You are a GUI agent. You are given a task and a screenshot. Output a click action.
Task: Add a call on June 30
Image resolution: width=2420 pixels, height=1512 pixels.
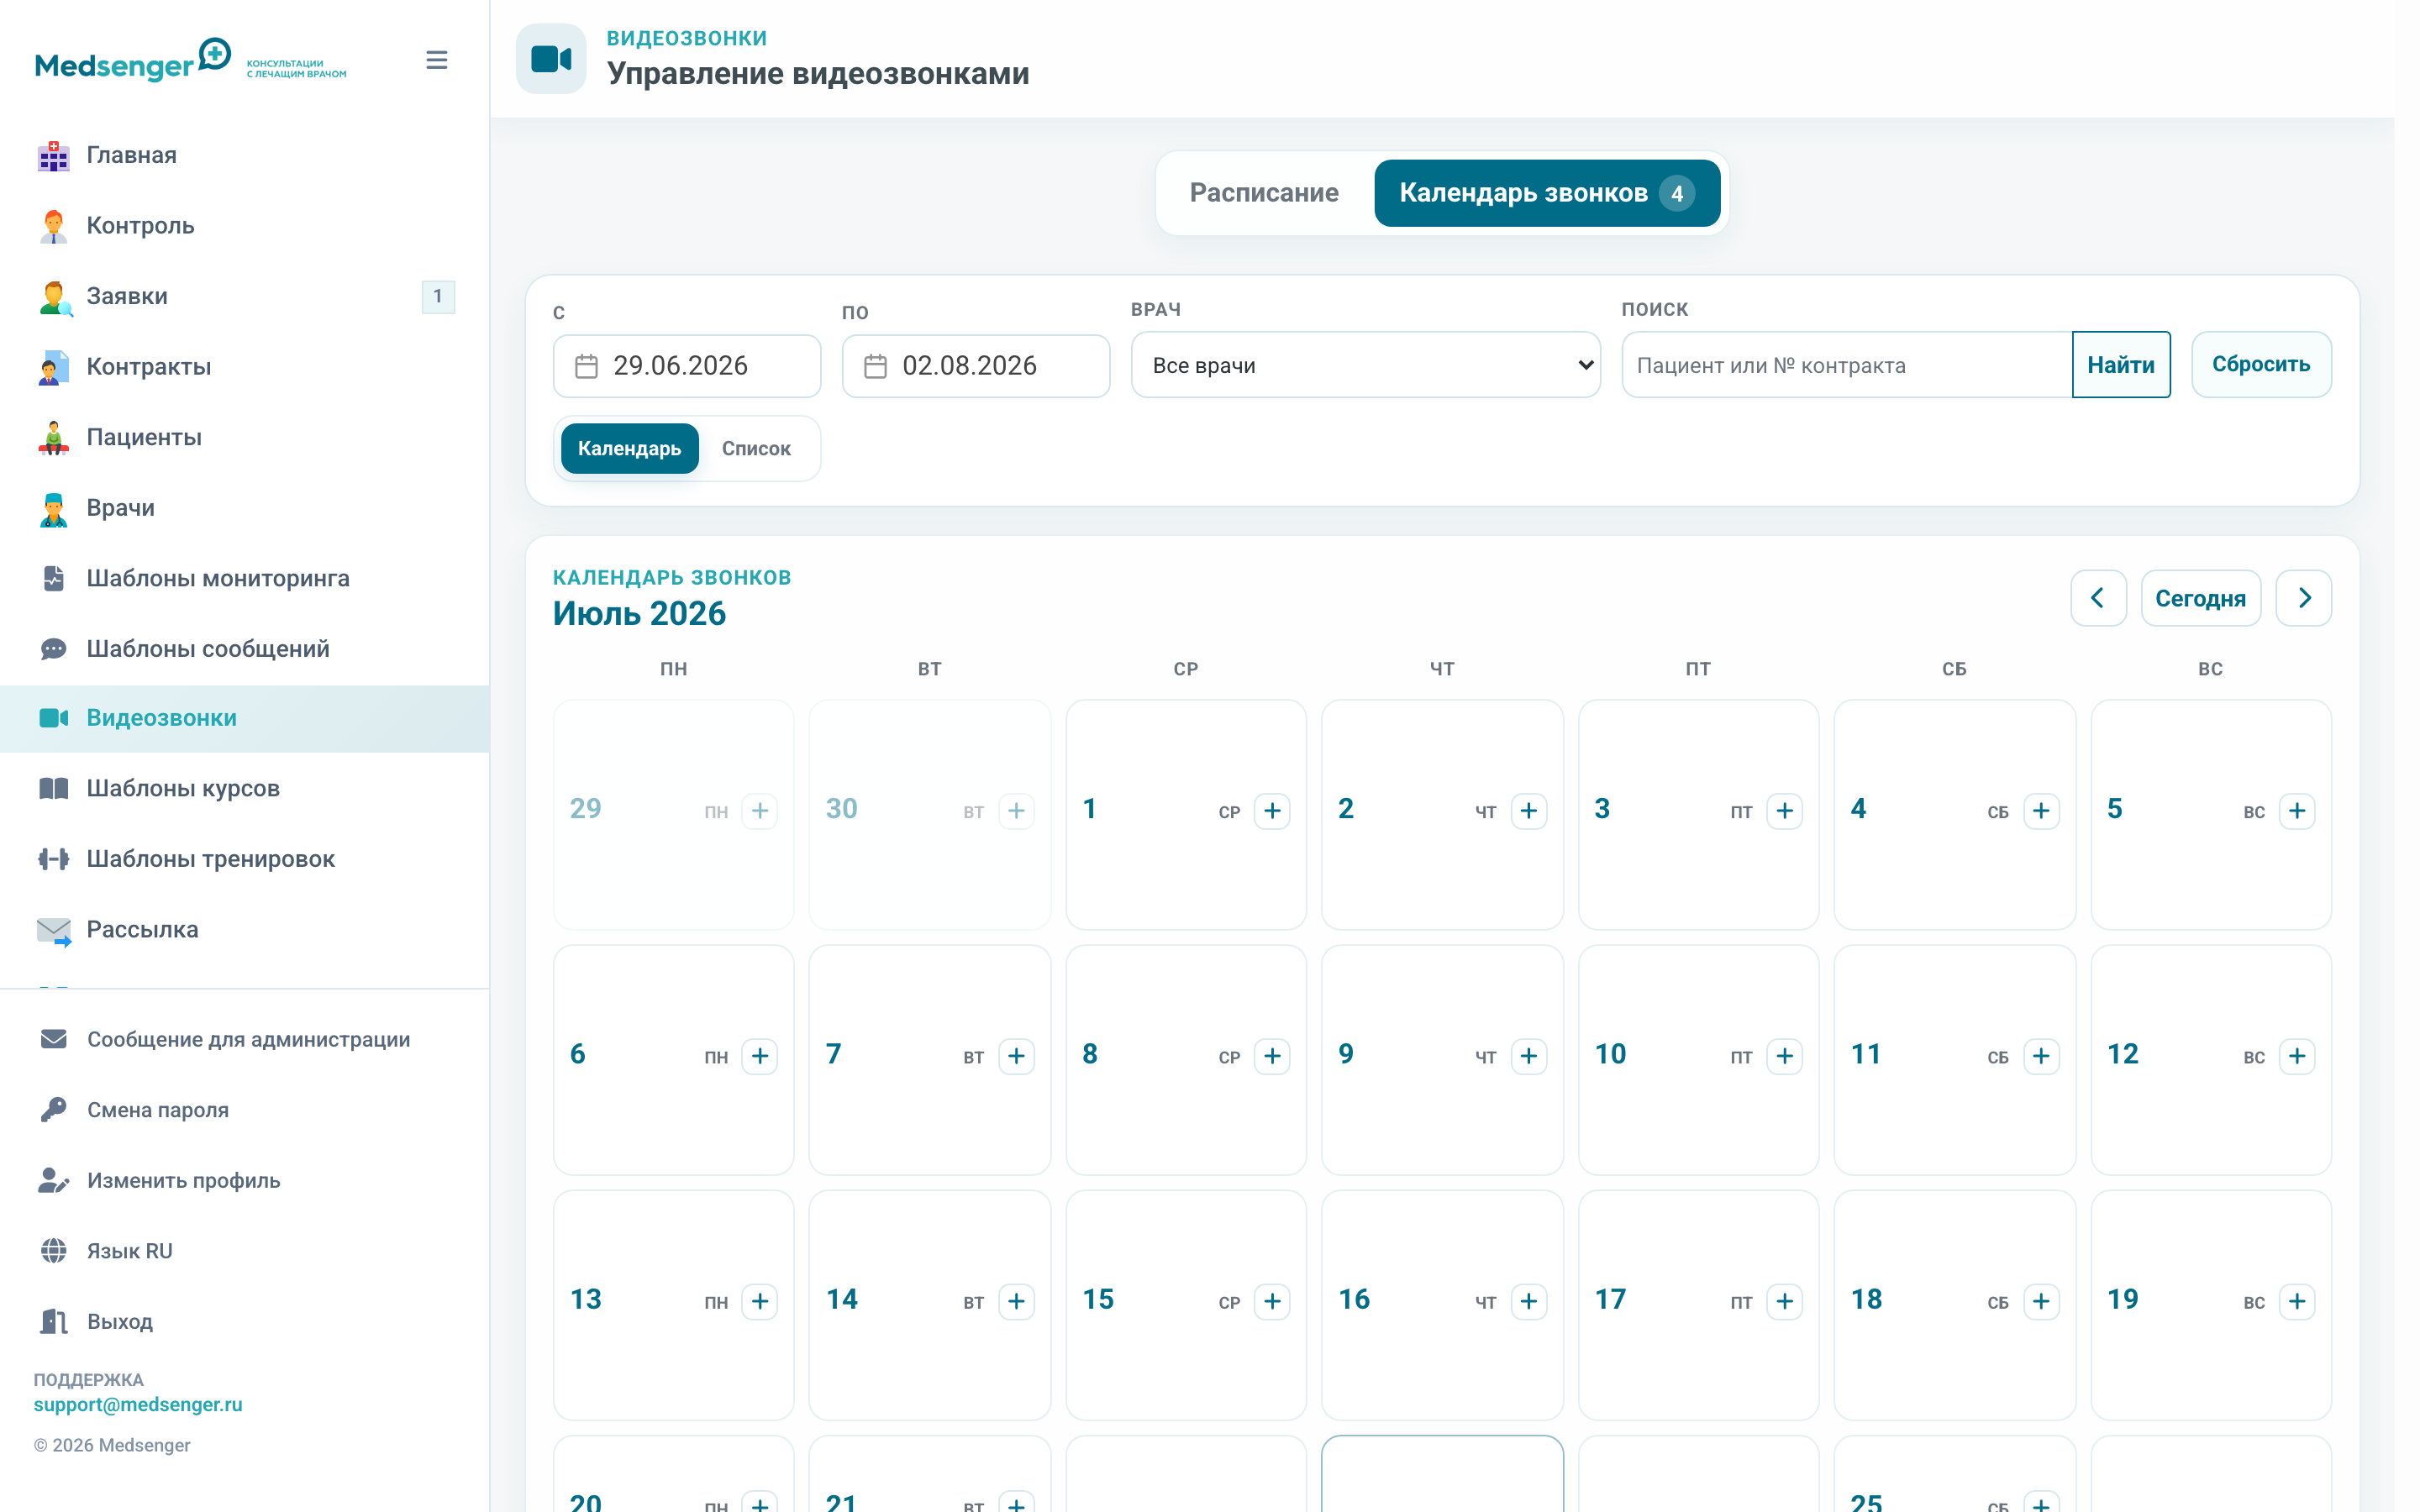[x=1016, y=810]
